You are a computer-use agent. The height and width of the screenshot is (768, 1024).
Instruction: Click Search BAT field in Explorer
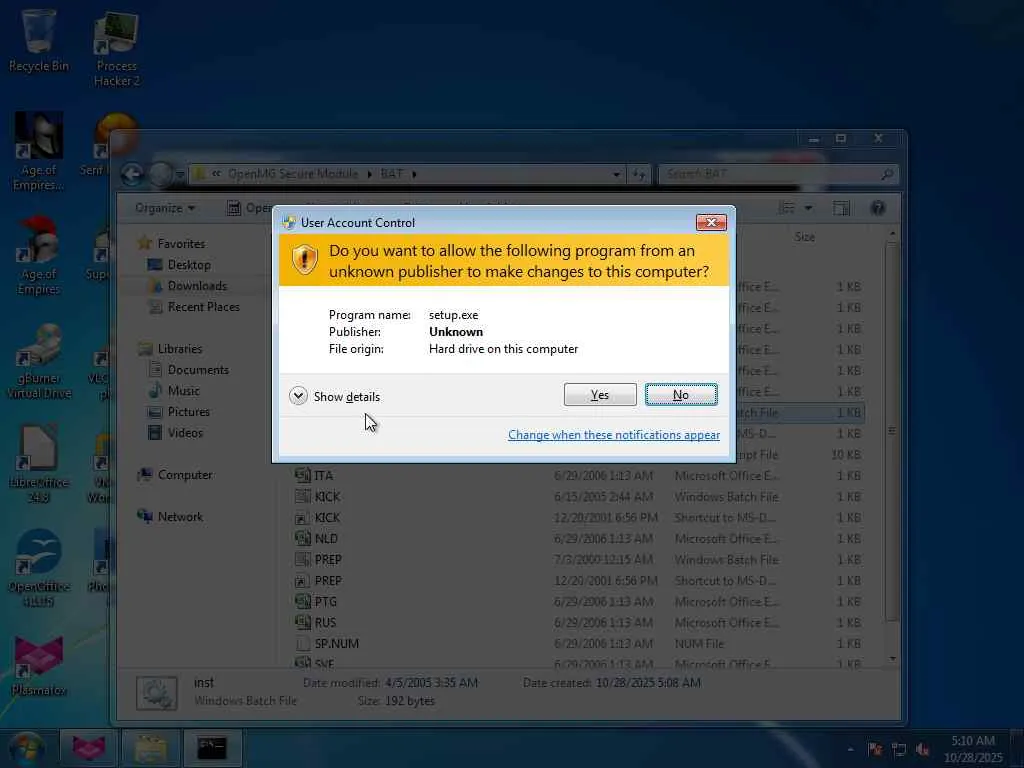tap(778, 174)
